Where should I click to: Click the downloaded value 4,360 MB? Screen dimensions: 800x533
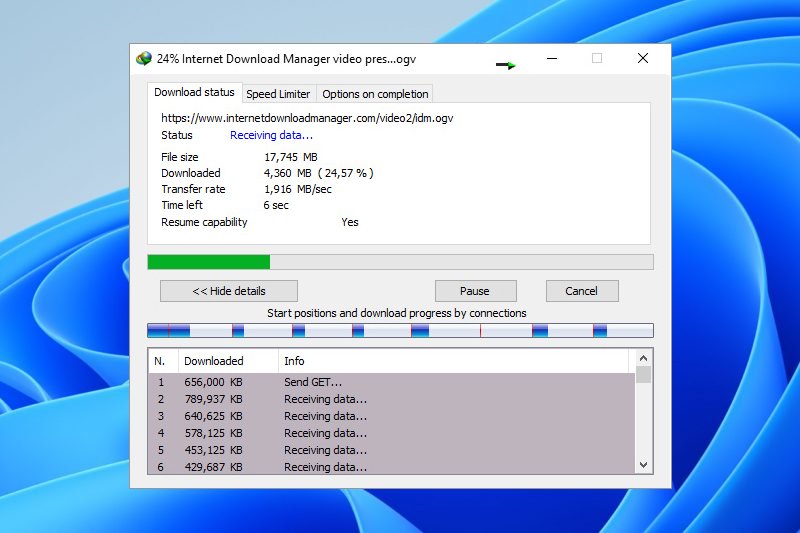(287, 173)
